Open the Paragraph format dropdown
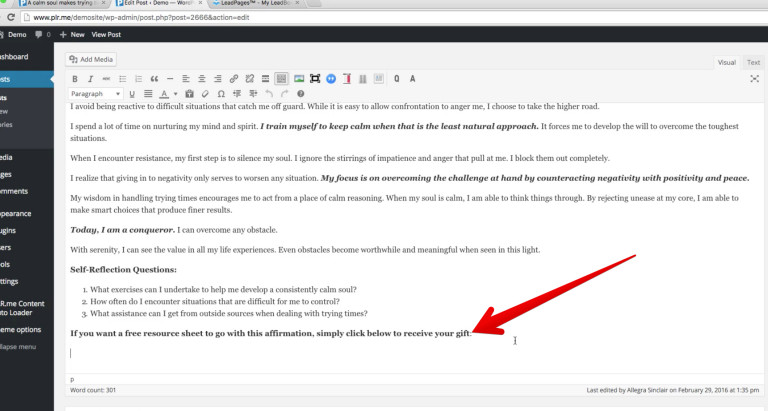Screen dimensions: 768x411 (x=96, y=94)
